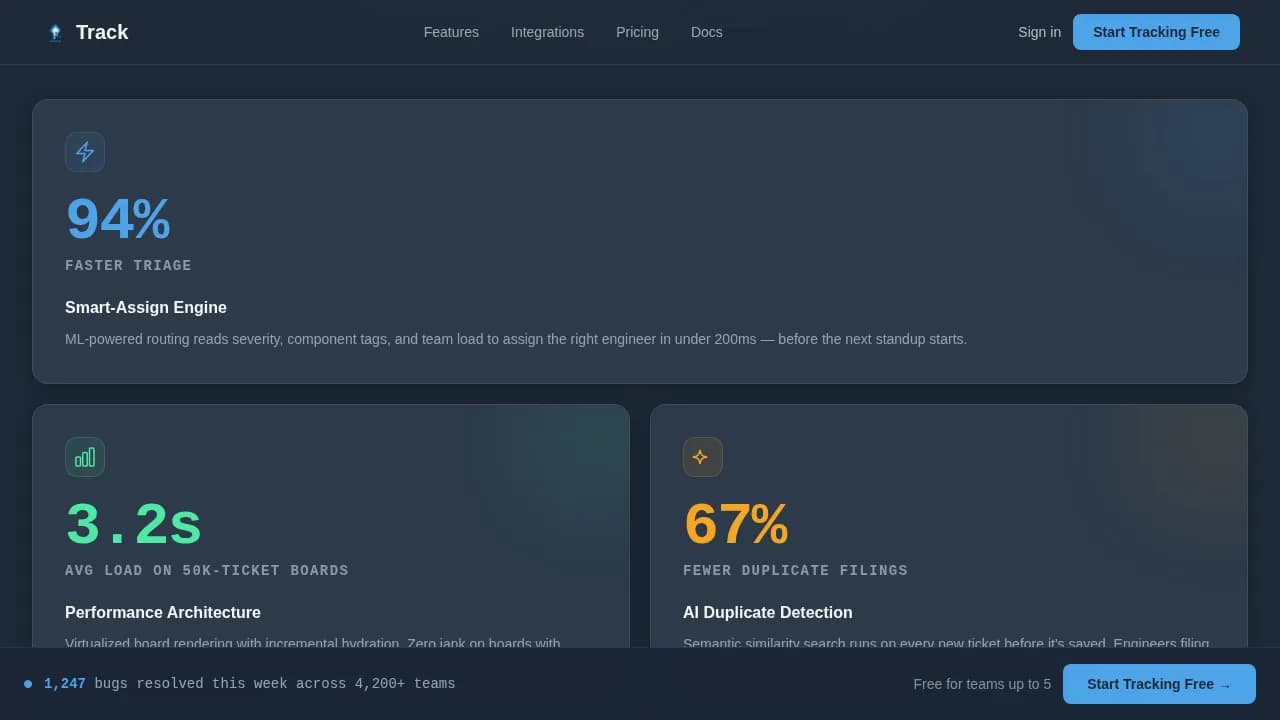
Task: Click the header Start Tracking Free button
Action: pyautogui.click(x=1156, y=32)
